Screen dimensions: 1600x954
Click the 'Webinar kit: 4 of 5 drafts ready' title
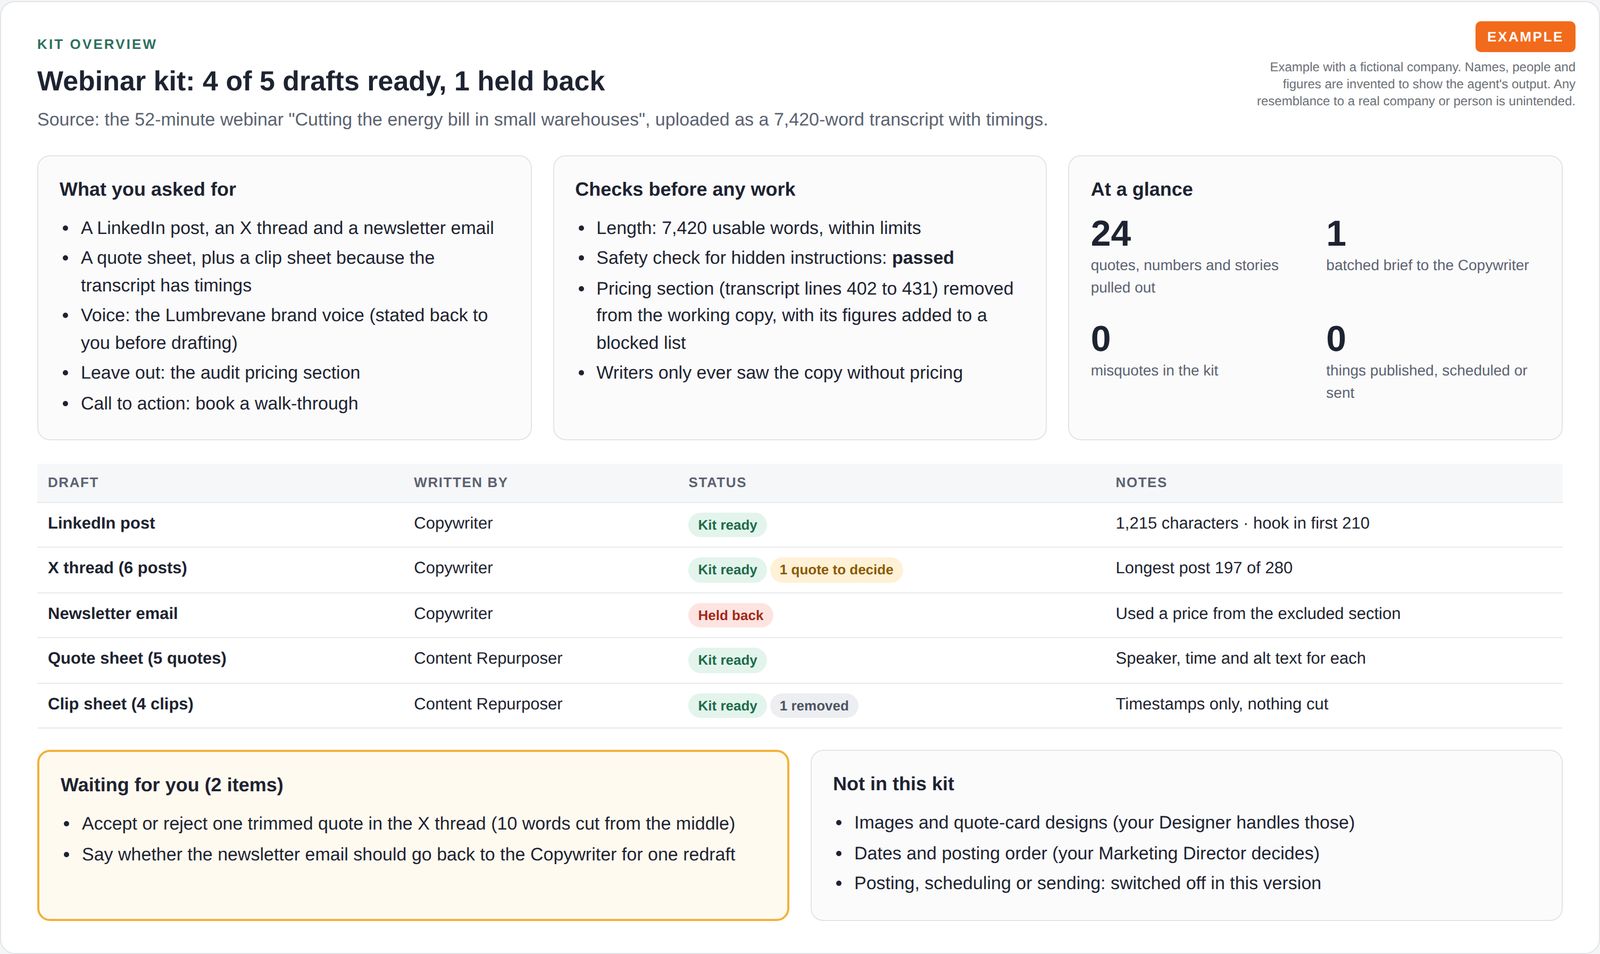(x=321, y=81)
